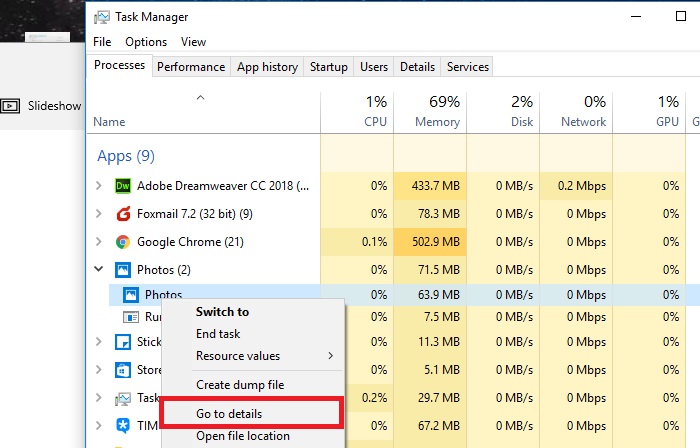700x448 pixels.
Task: Click the Task Manager process row icon
Action: point(123,398)
